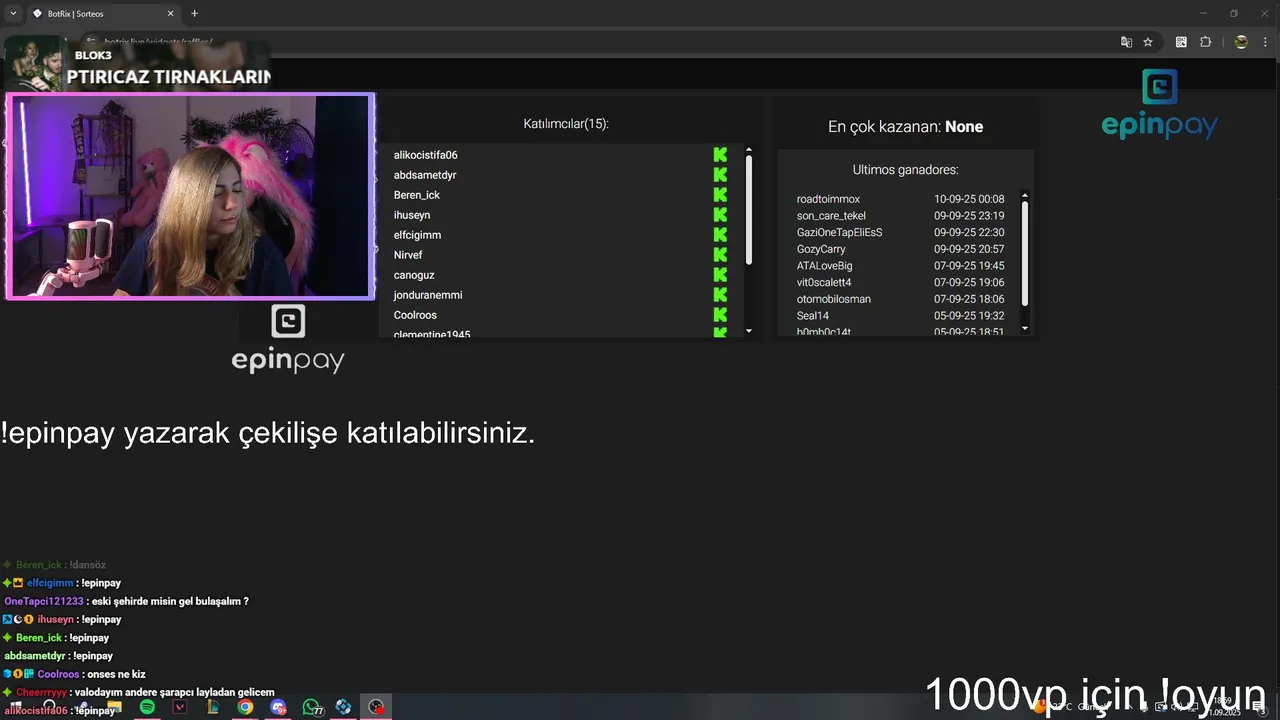Select participant abdsametdyr
Viewport: 1280px width, 720px height.
(425, 175)
